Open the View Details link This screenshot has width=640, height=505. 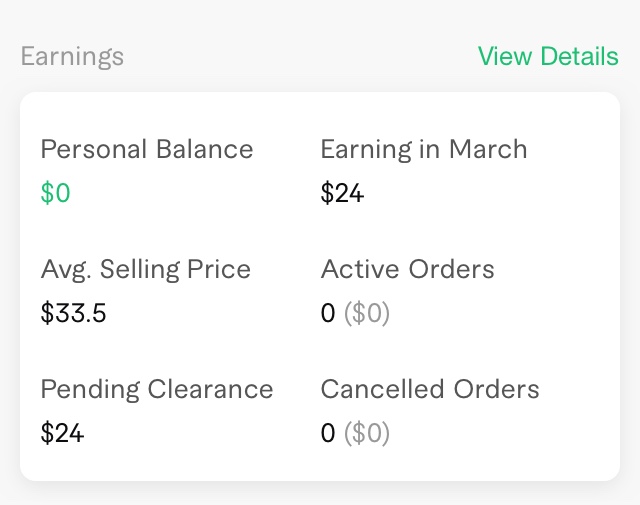(548, 56)
